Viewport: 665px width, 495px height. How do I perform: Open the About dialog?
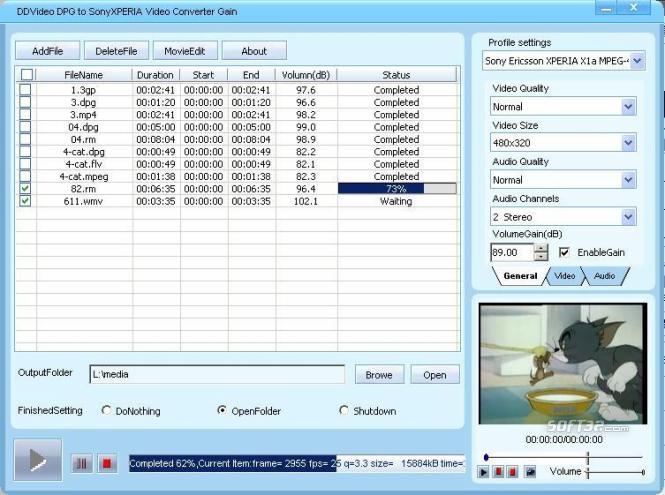(254, 51)
